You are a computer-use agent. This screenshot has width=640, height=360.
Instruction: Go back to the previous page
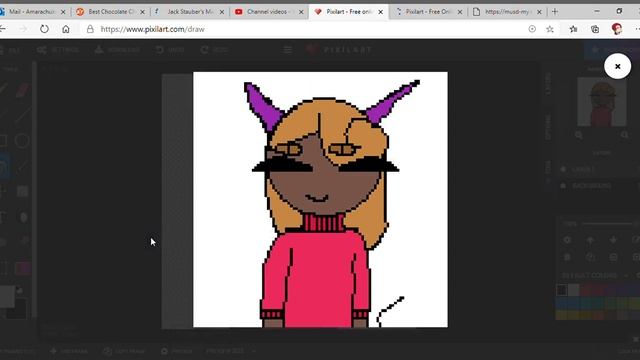pos(2,29)
